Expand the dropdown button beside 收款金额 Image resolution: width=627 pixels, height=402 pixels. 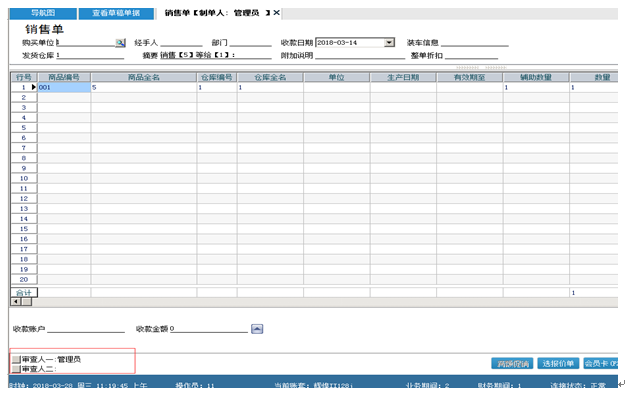coord(256,327)
